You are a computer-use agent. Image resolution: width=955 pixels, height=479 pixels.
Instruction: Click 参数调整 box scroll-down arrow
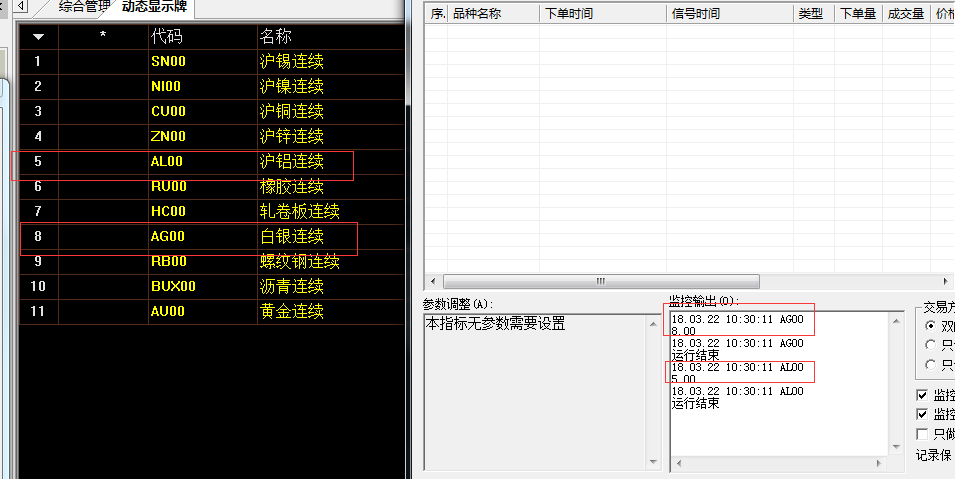[x=654, y=461]
